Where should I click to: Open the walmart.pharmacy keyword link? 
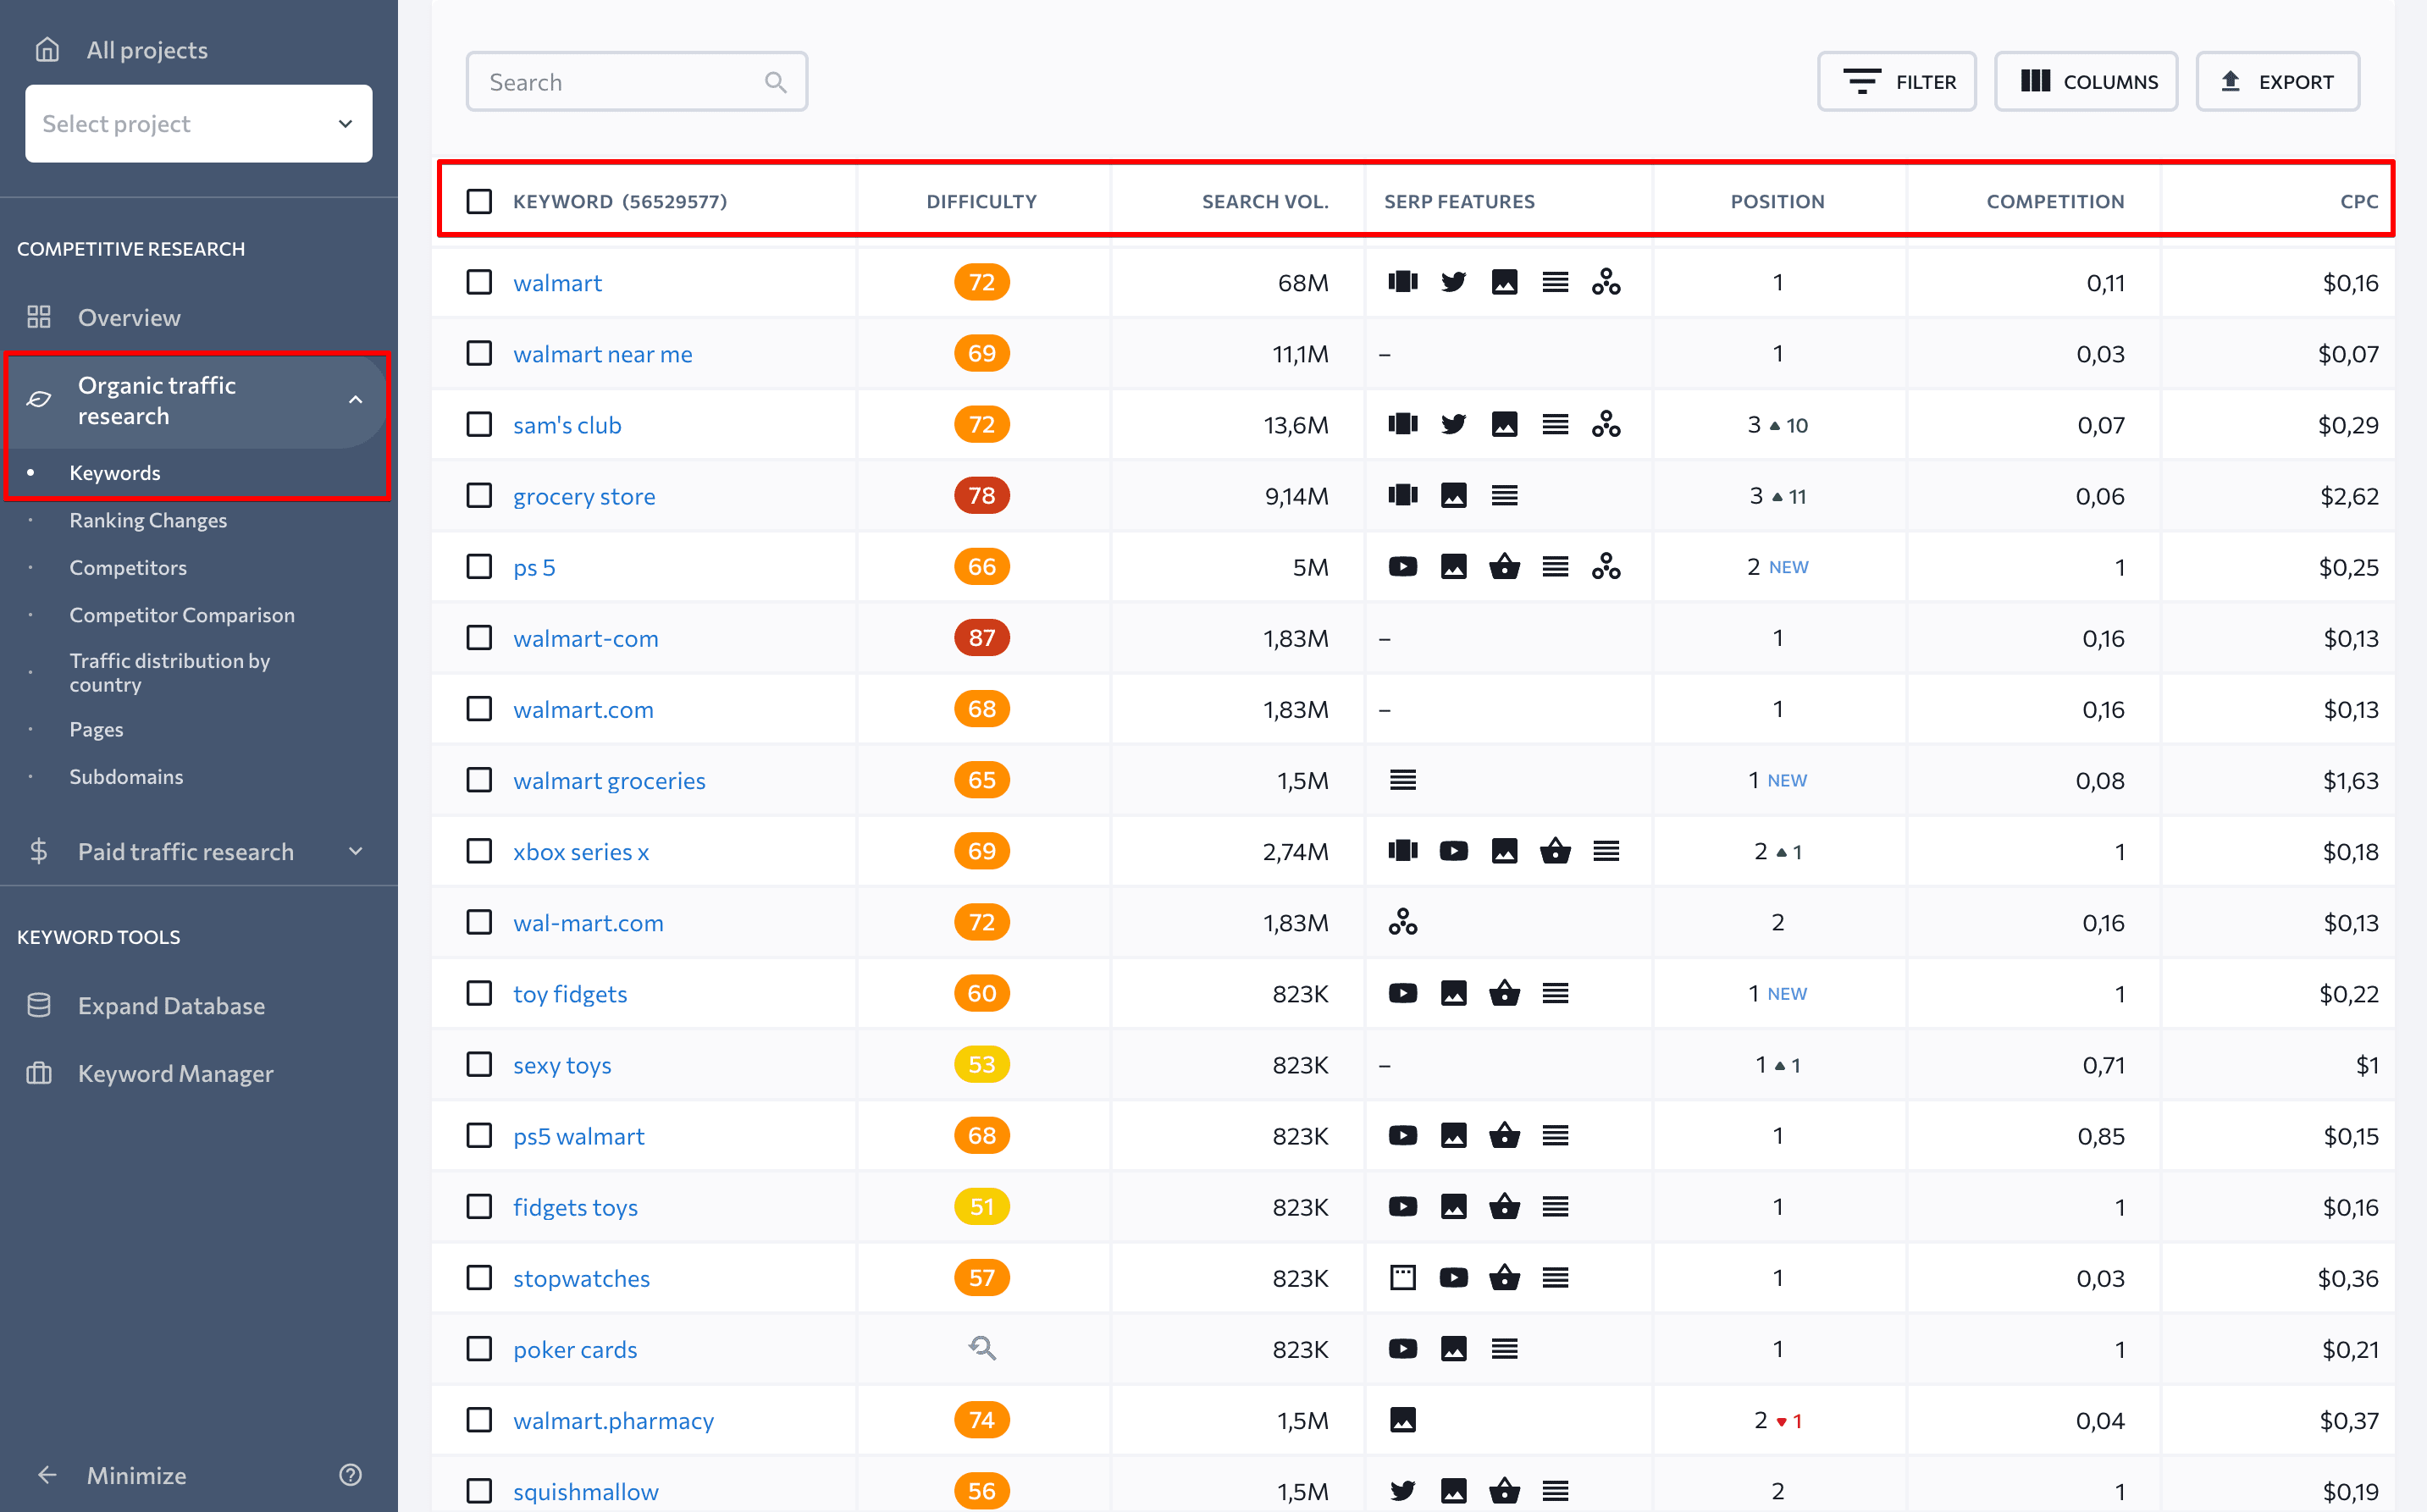[613, 1420]
